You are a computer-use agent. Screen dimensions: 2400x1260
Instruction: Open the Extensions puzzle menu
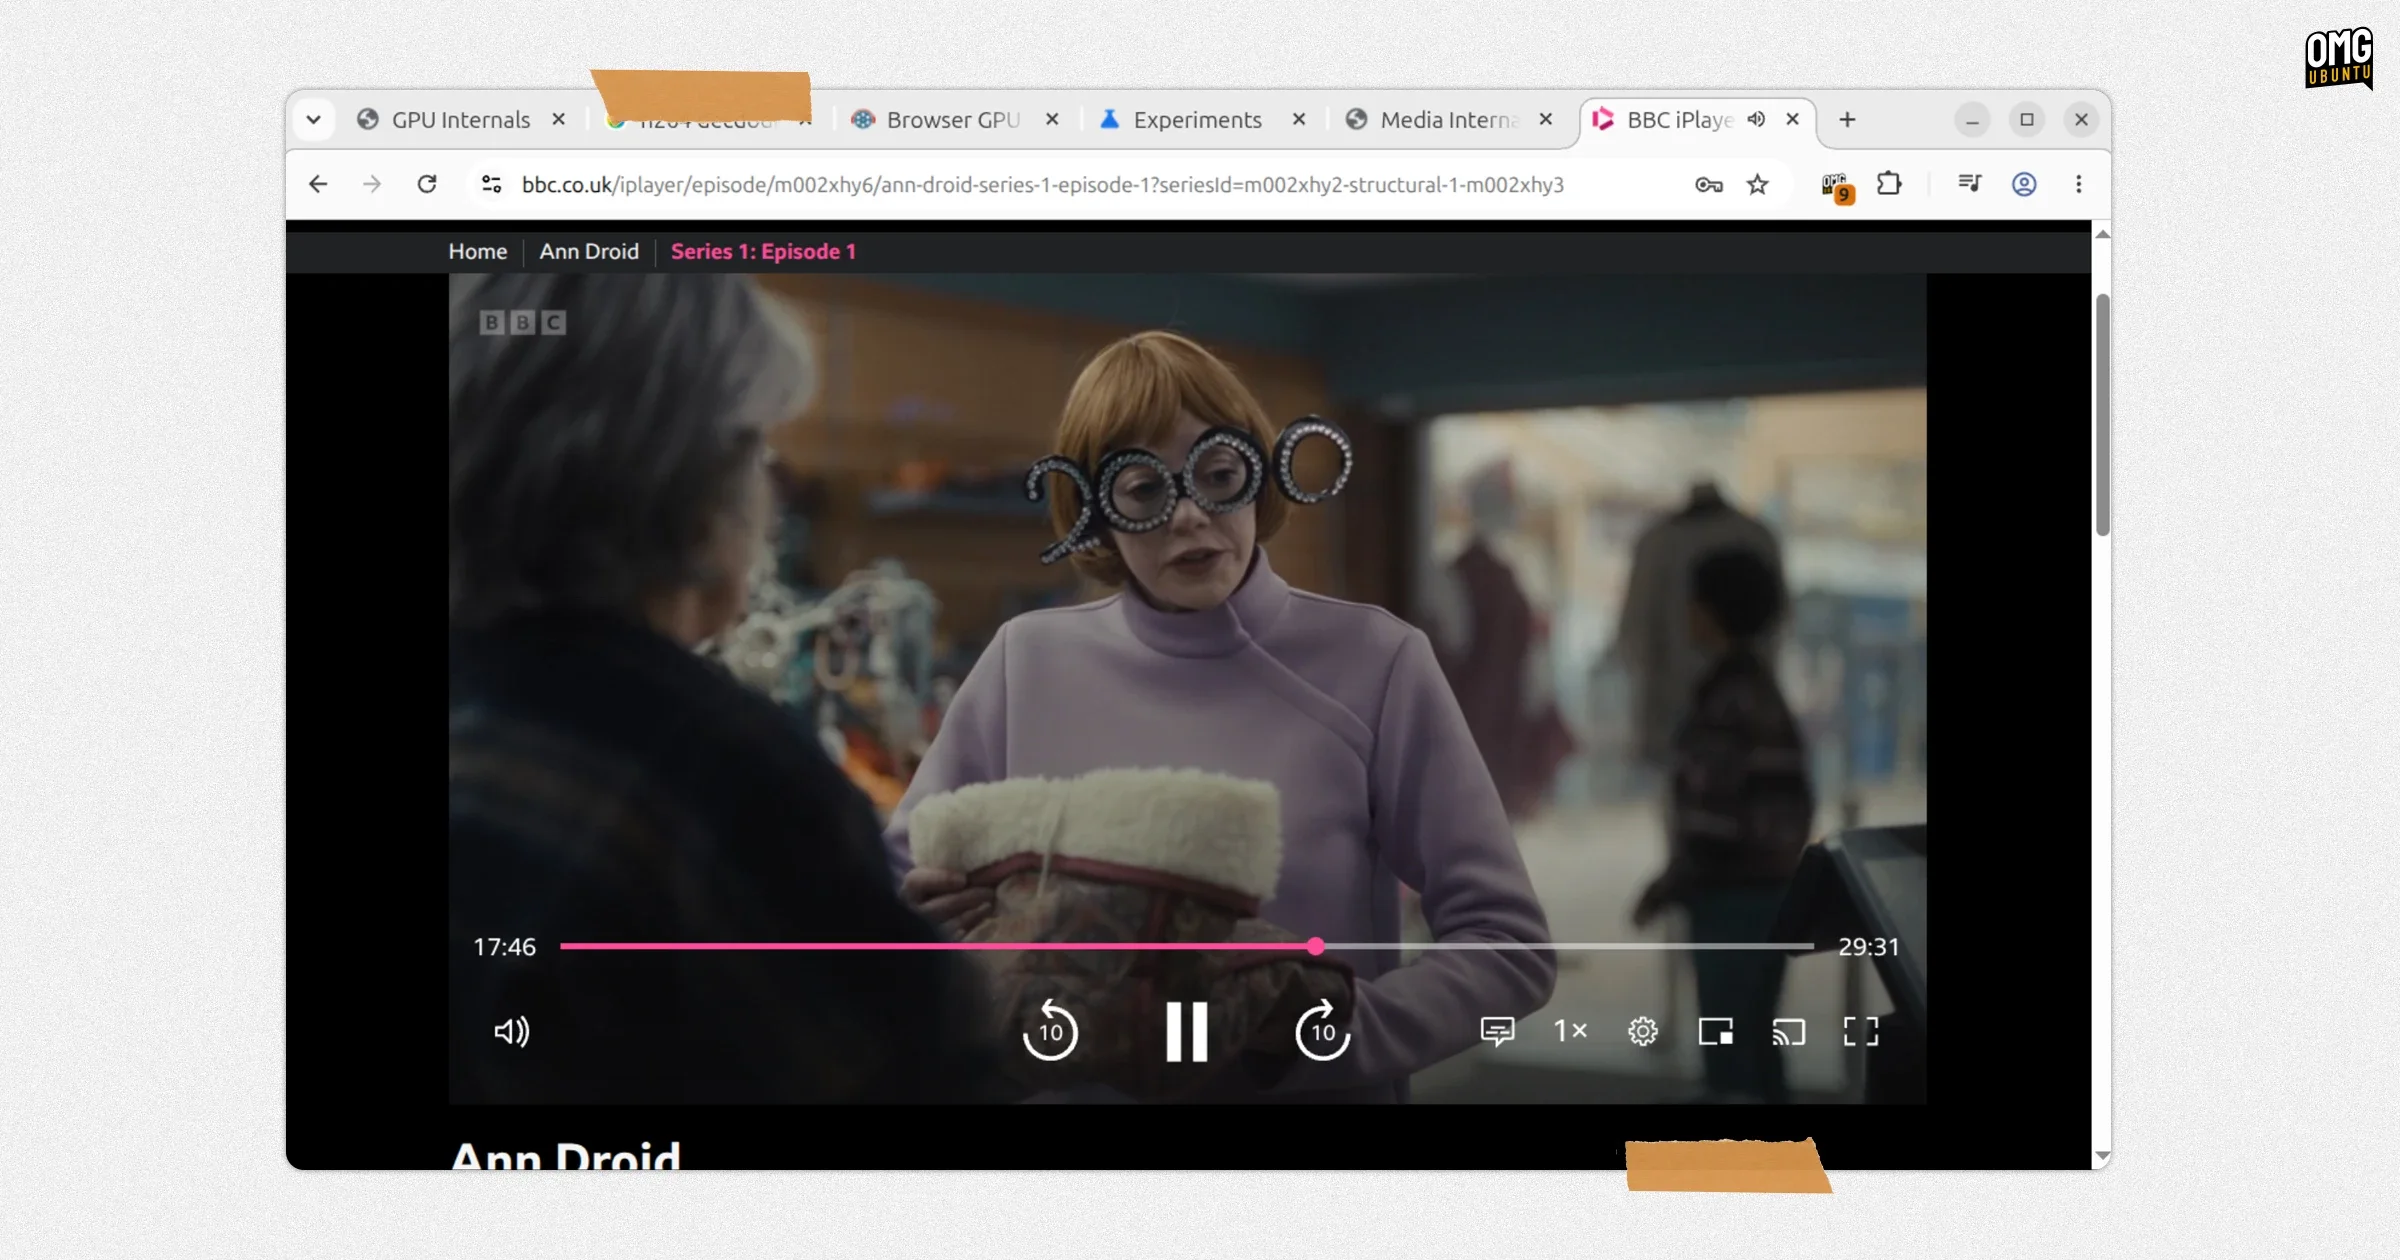(x=1889, y=184)
